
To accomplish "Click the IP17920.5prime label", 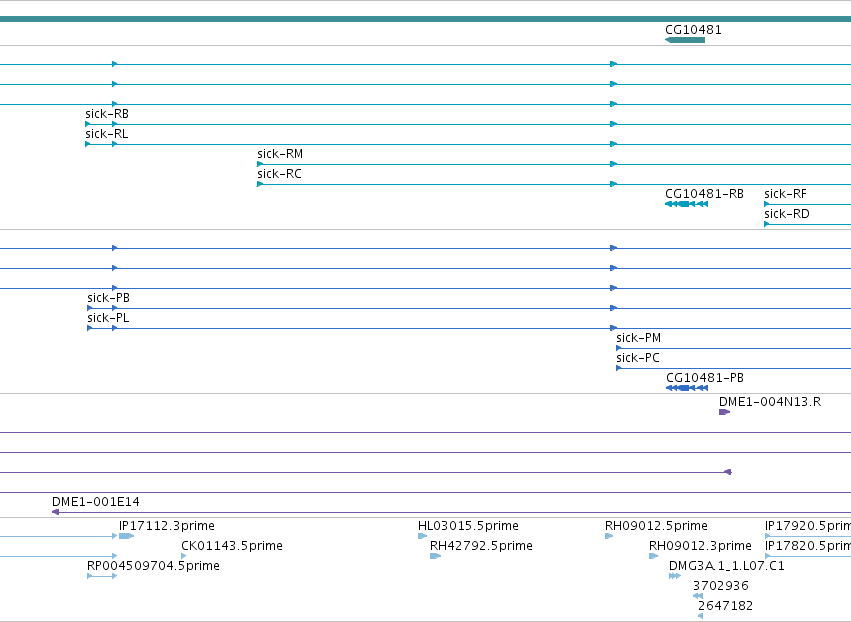I will [x=808, y=526].
